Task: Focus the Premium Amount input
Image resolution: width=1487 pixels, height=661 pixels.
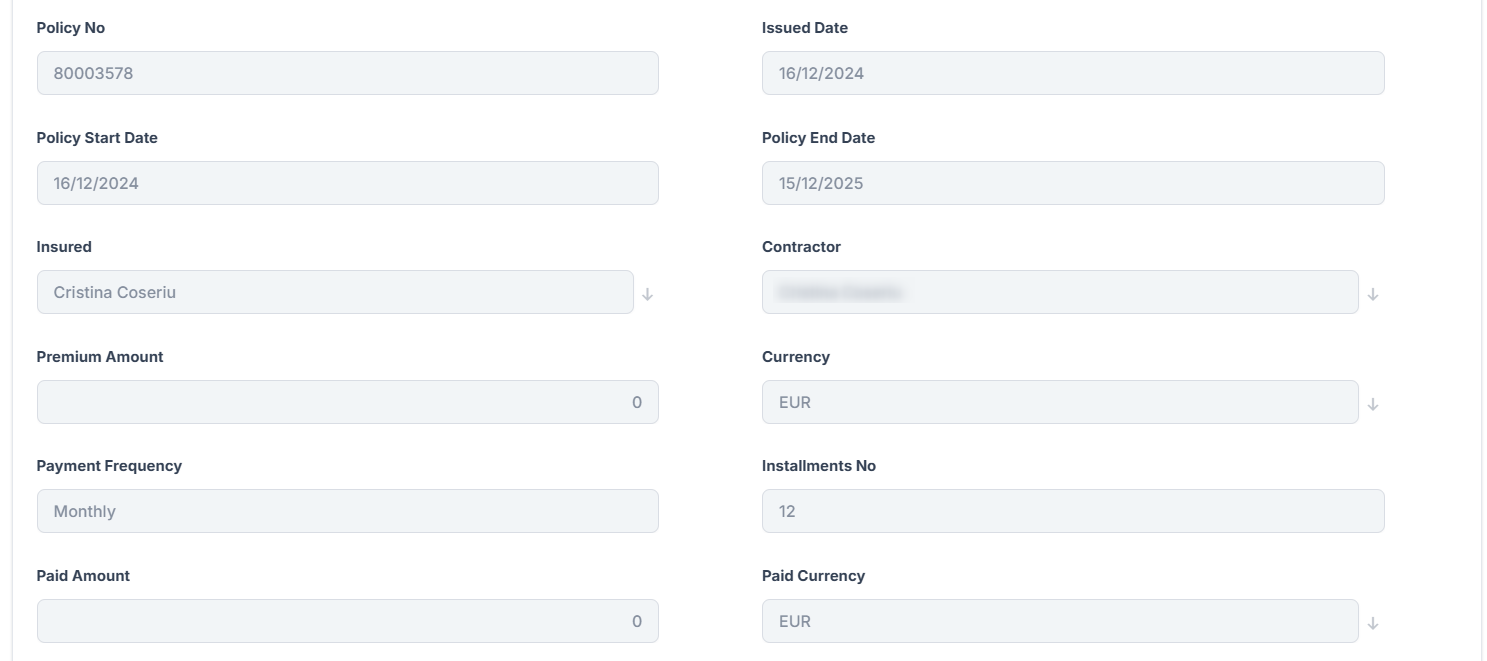Action: coord(347,402)
